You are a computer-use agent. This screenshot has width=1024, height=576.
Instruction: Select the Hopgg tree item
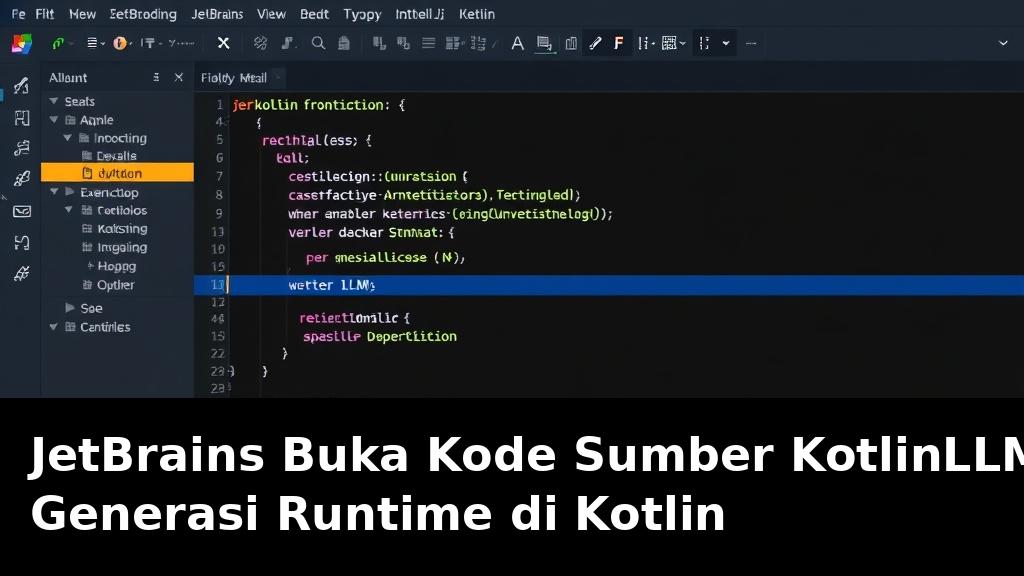click(x=112, y=266)
